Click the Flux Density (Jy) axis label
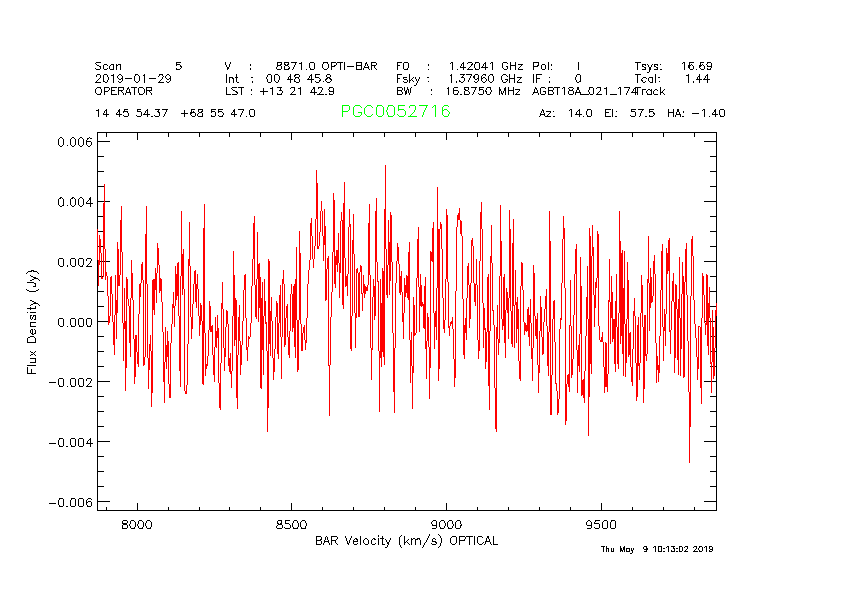This screenshot has width=842, height=595. pyautogui.click(x=33, y=322)
